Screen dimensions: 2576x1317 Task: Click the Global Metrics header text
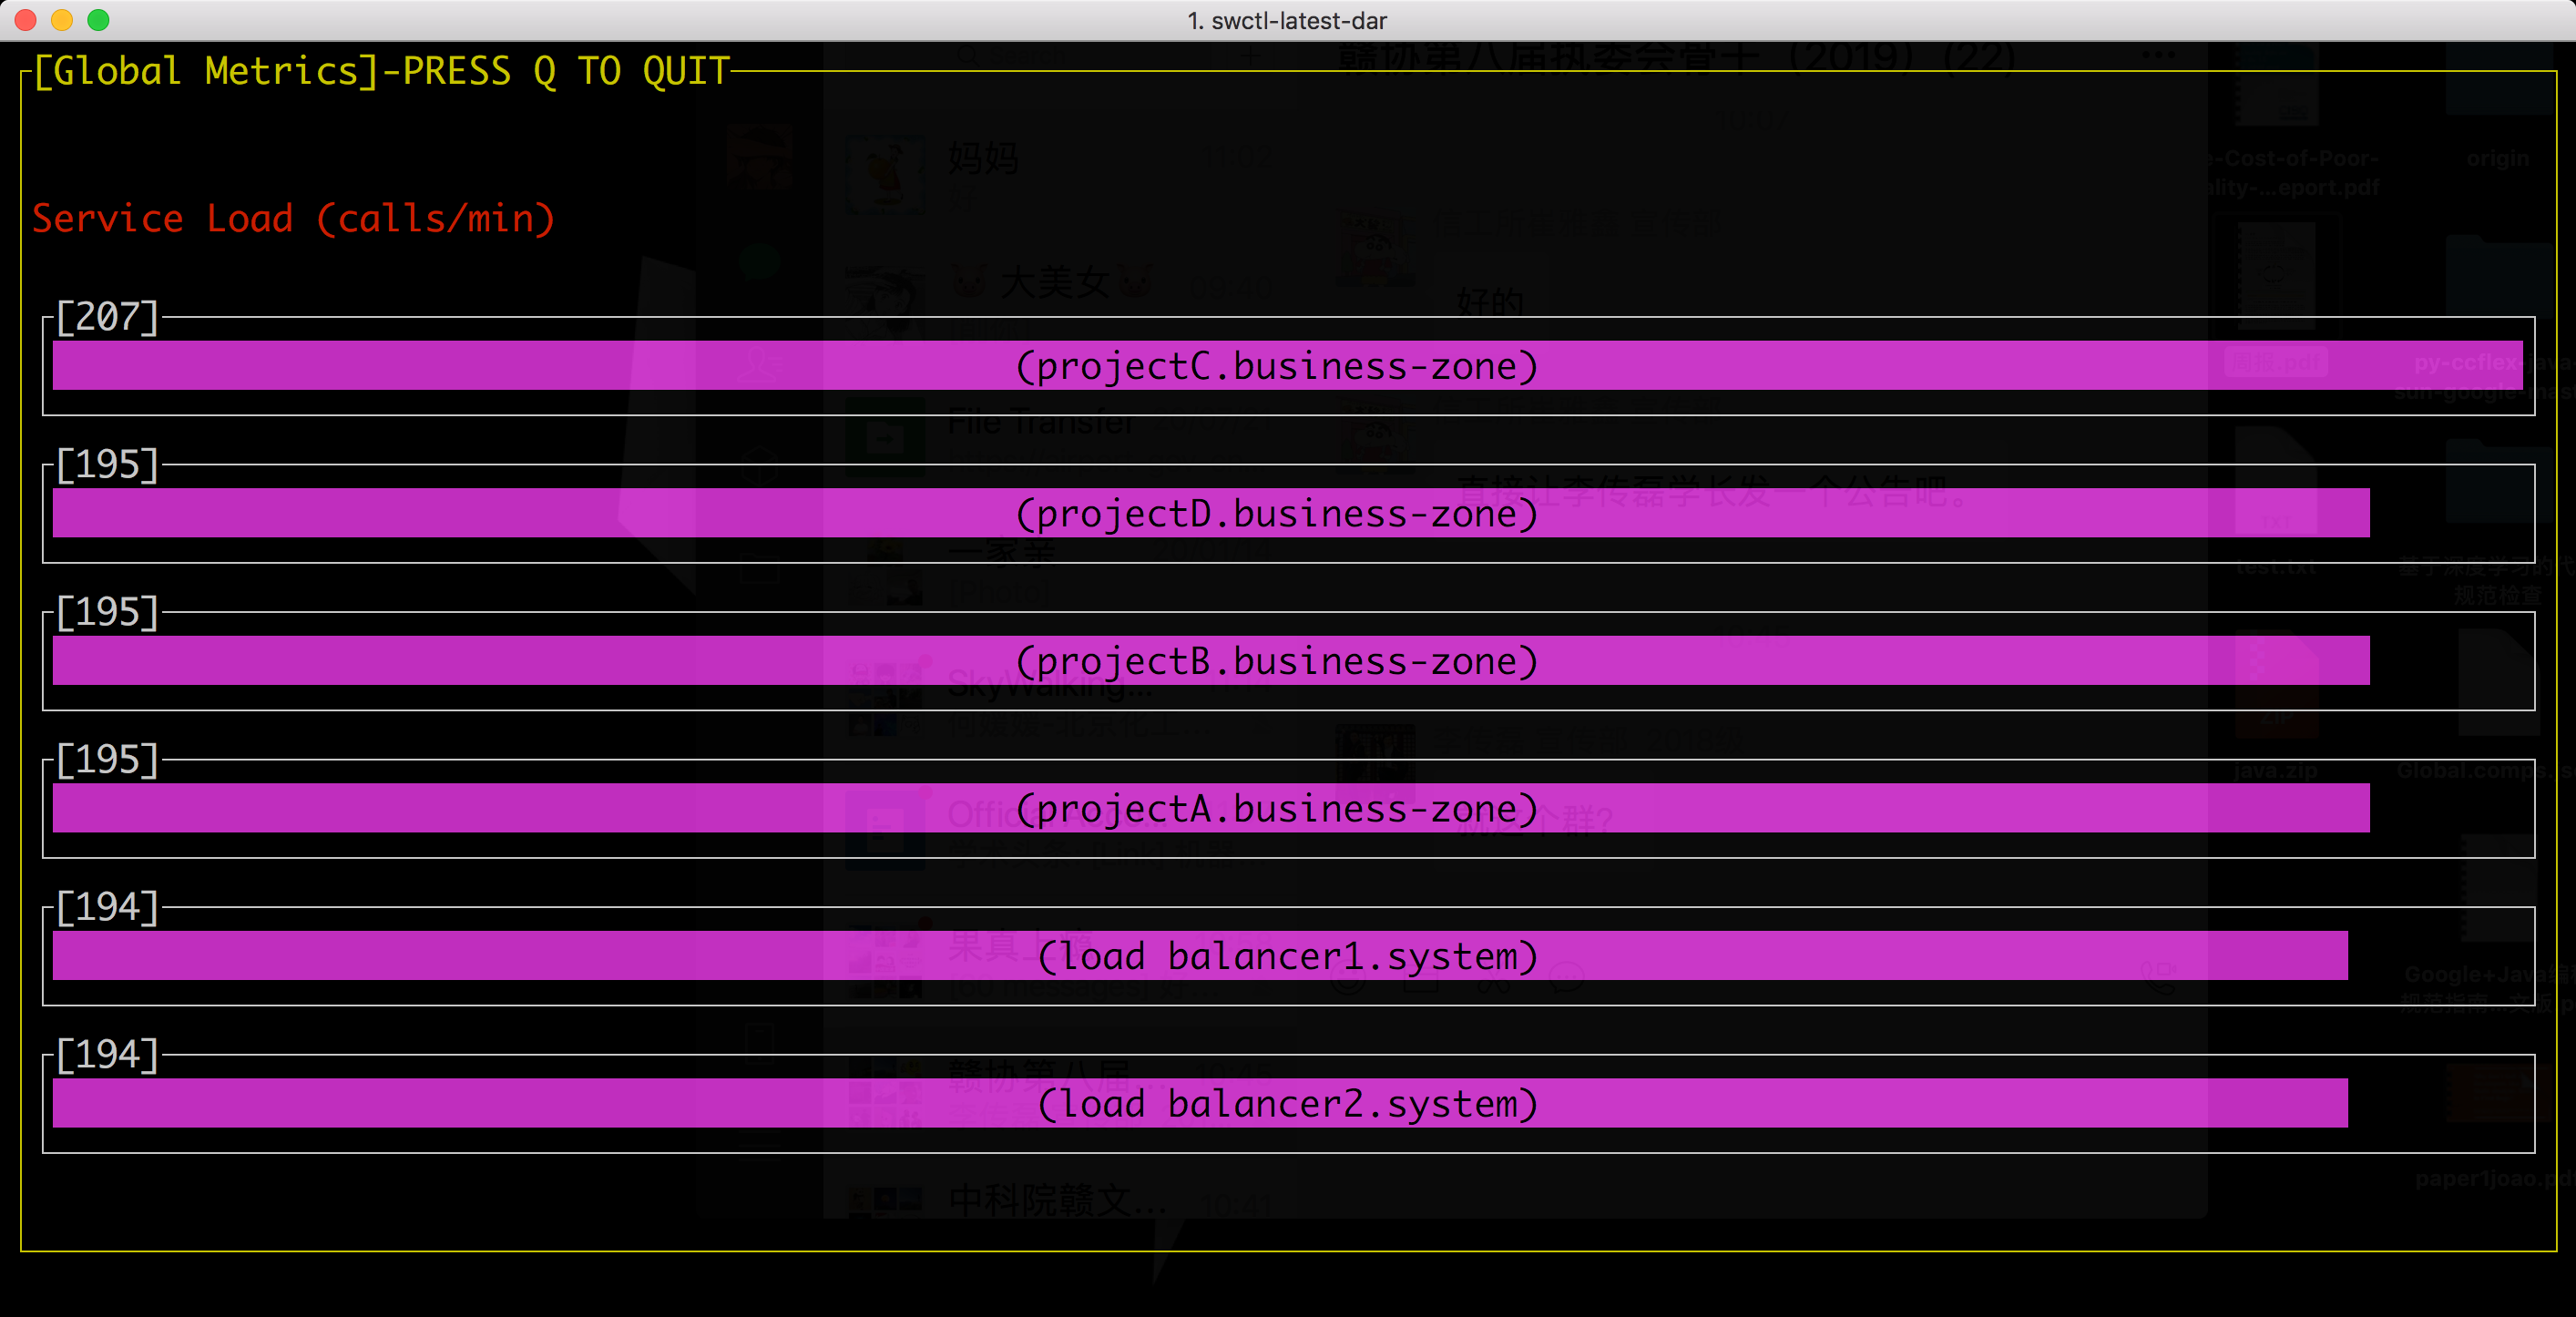205,71
